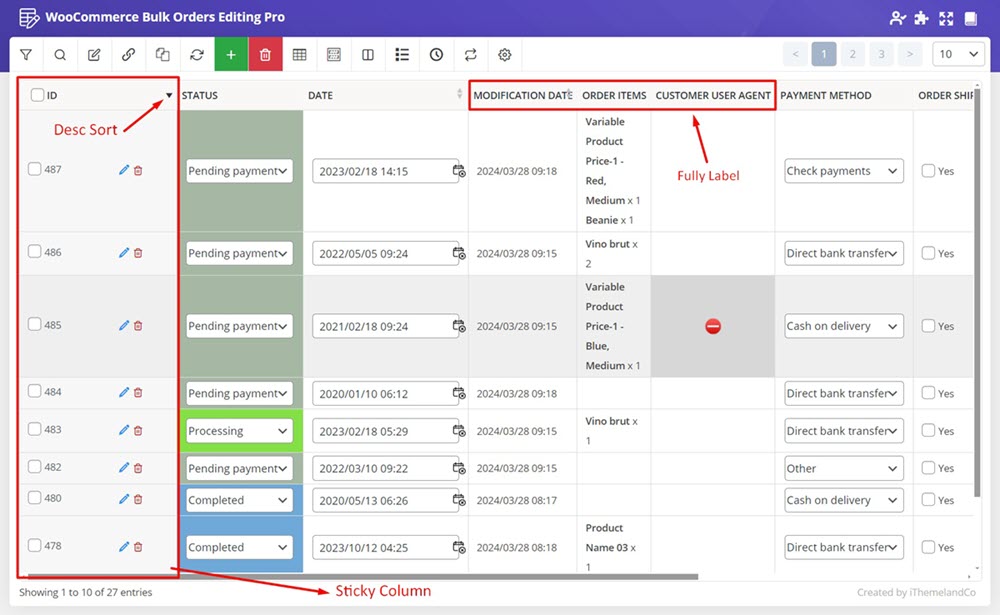
Task: Select order 486 checkbox
Action: pyautogui.click(x=34, y=251)
